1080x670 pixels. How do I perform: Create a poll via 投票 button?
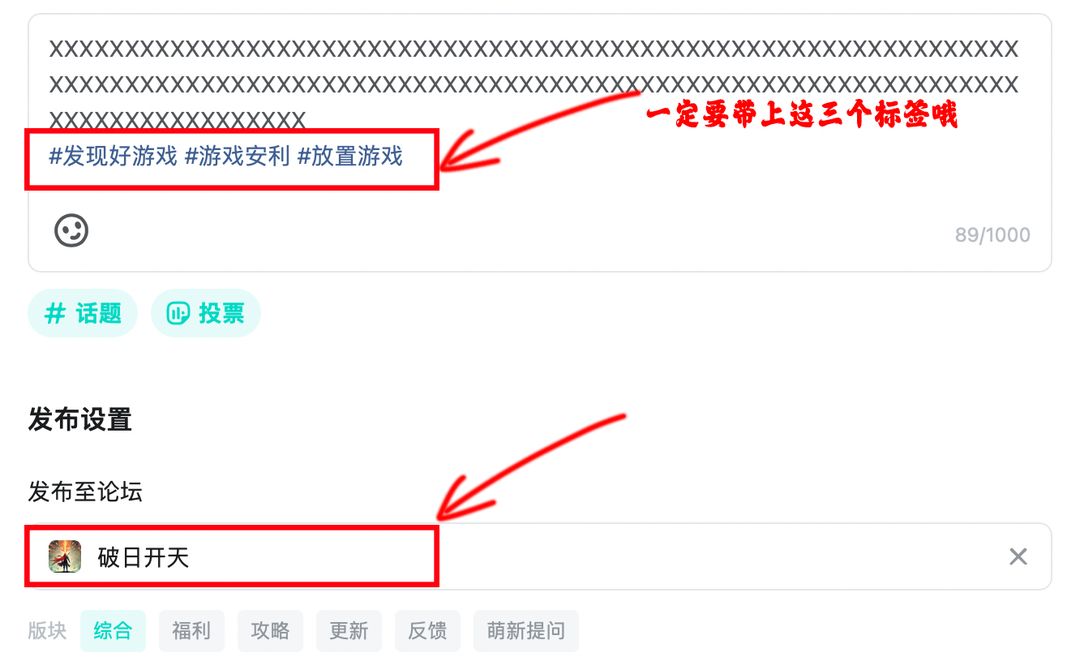tap(206, 313)
